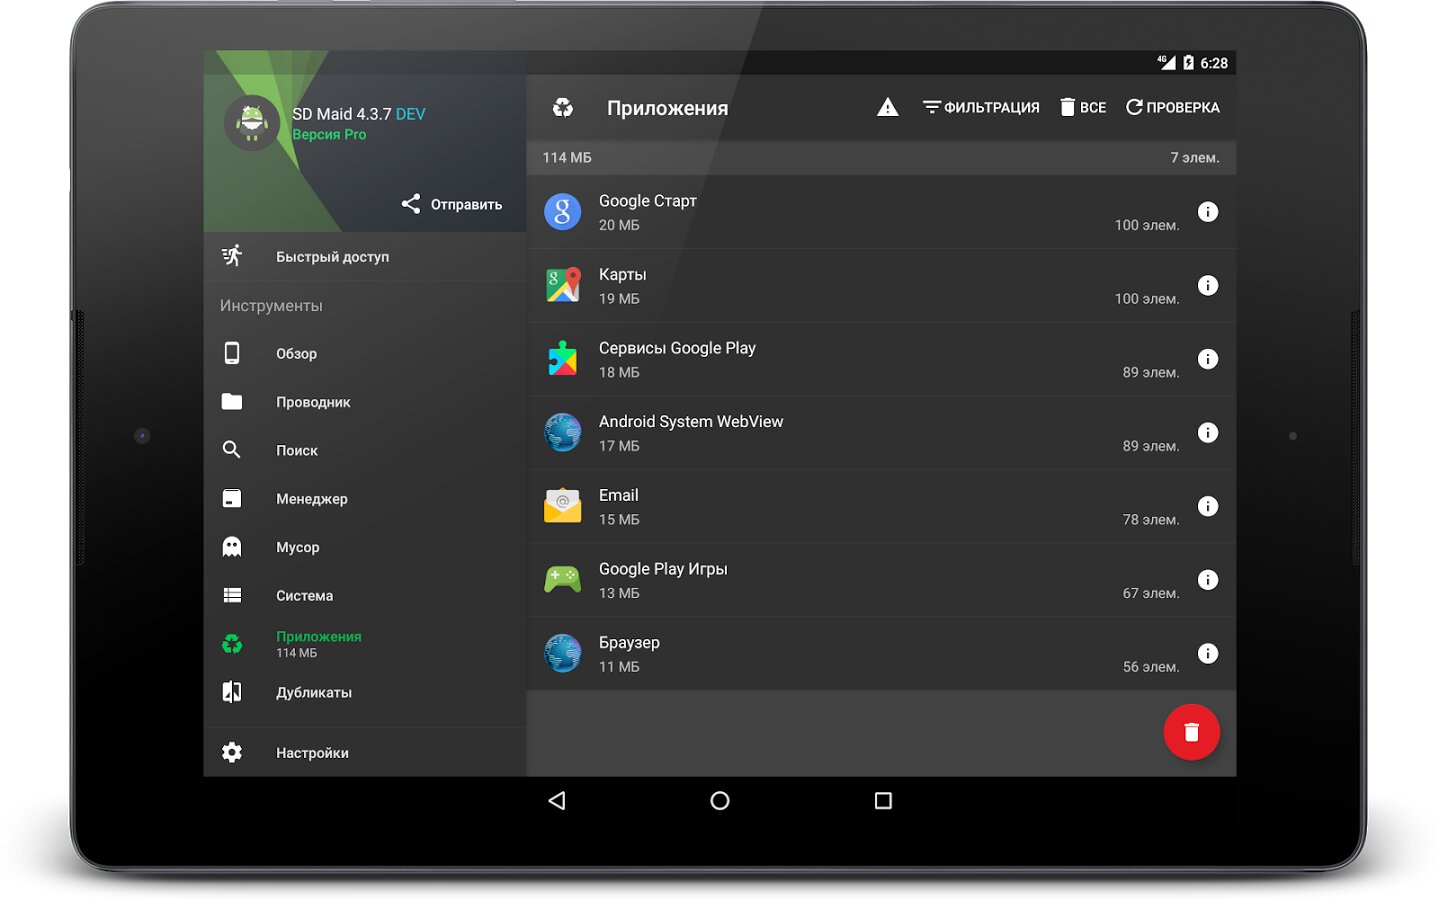Open info for Браузер app

click(x=1208, y=654)
